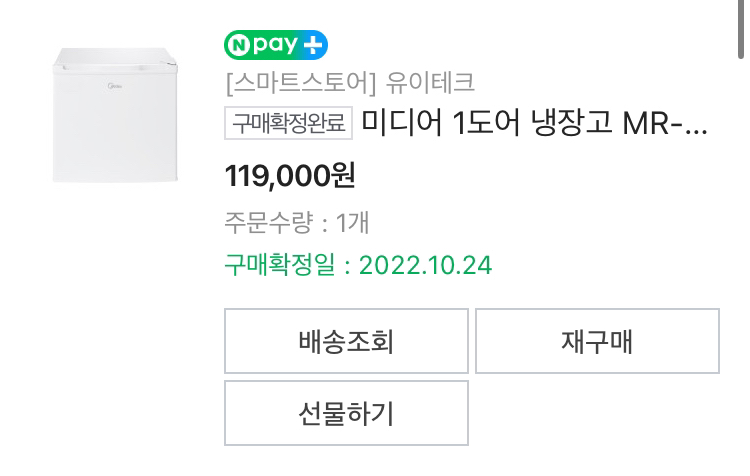This screenshot has height=476, width=750.
Task: Click the Midea logo on the fridge image
Action: tap(115, 86)
